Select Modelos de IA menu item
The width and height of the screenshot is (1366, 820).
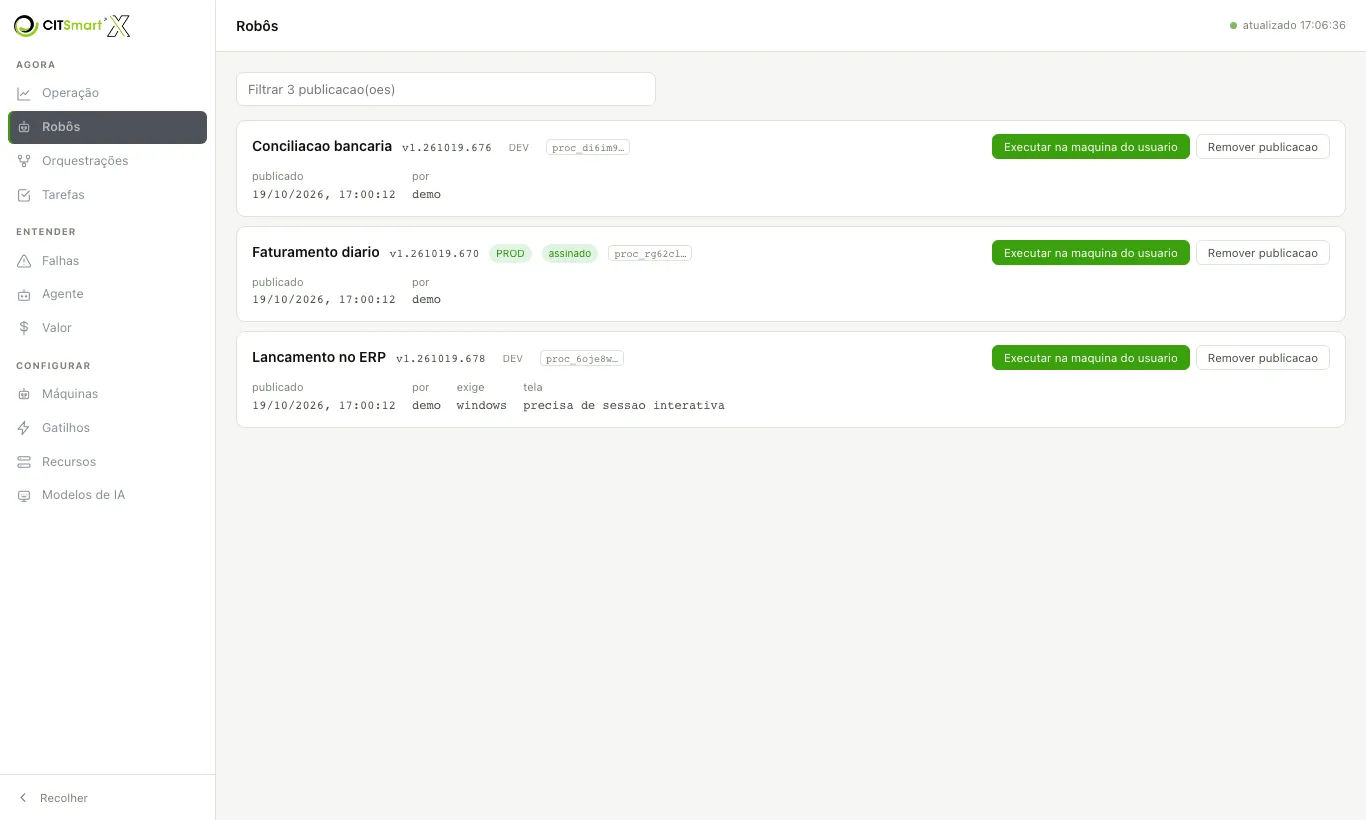click(x=107, y=495)
